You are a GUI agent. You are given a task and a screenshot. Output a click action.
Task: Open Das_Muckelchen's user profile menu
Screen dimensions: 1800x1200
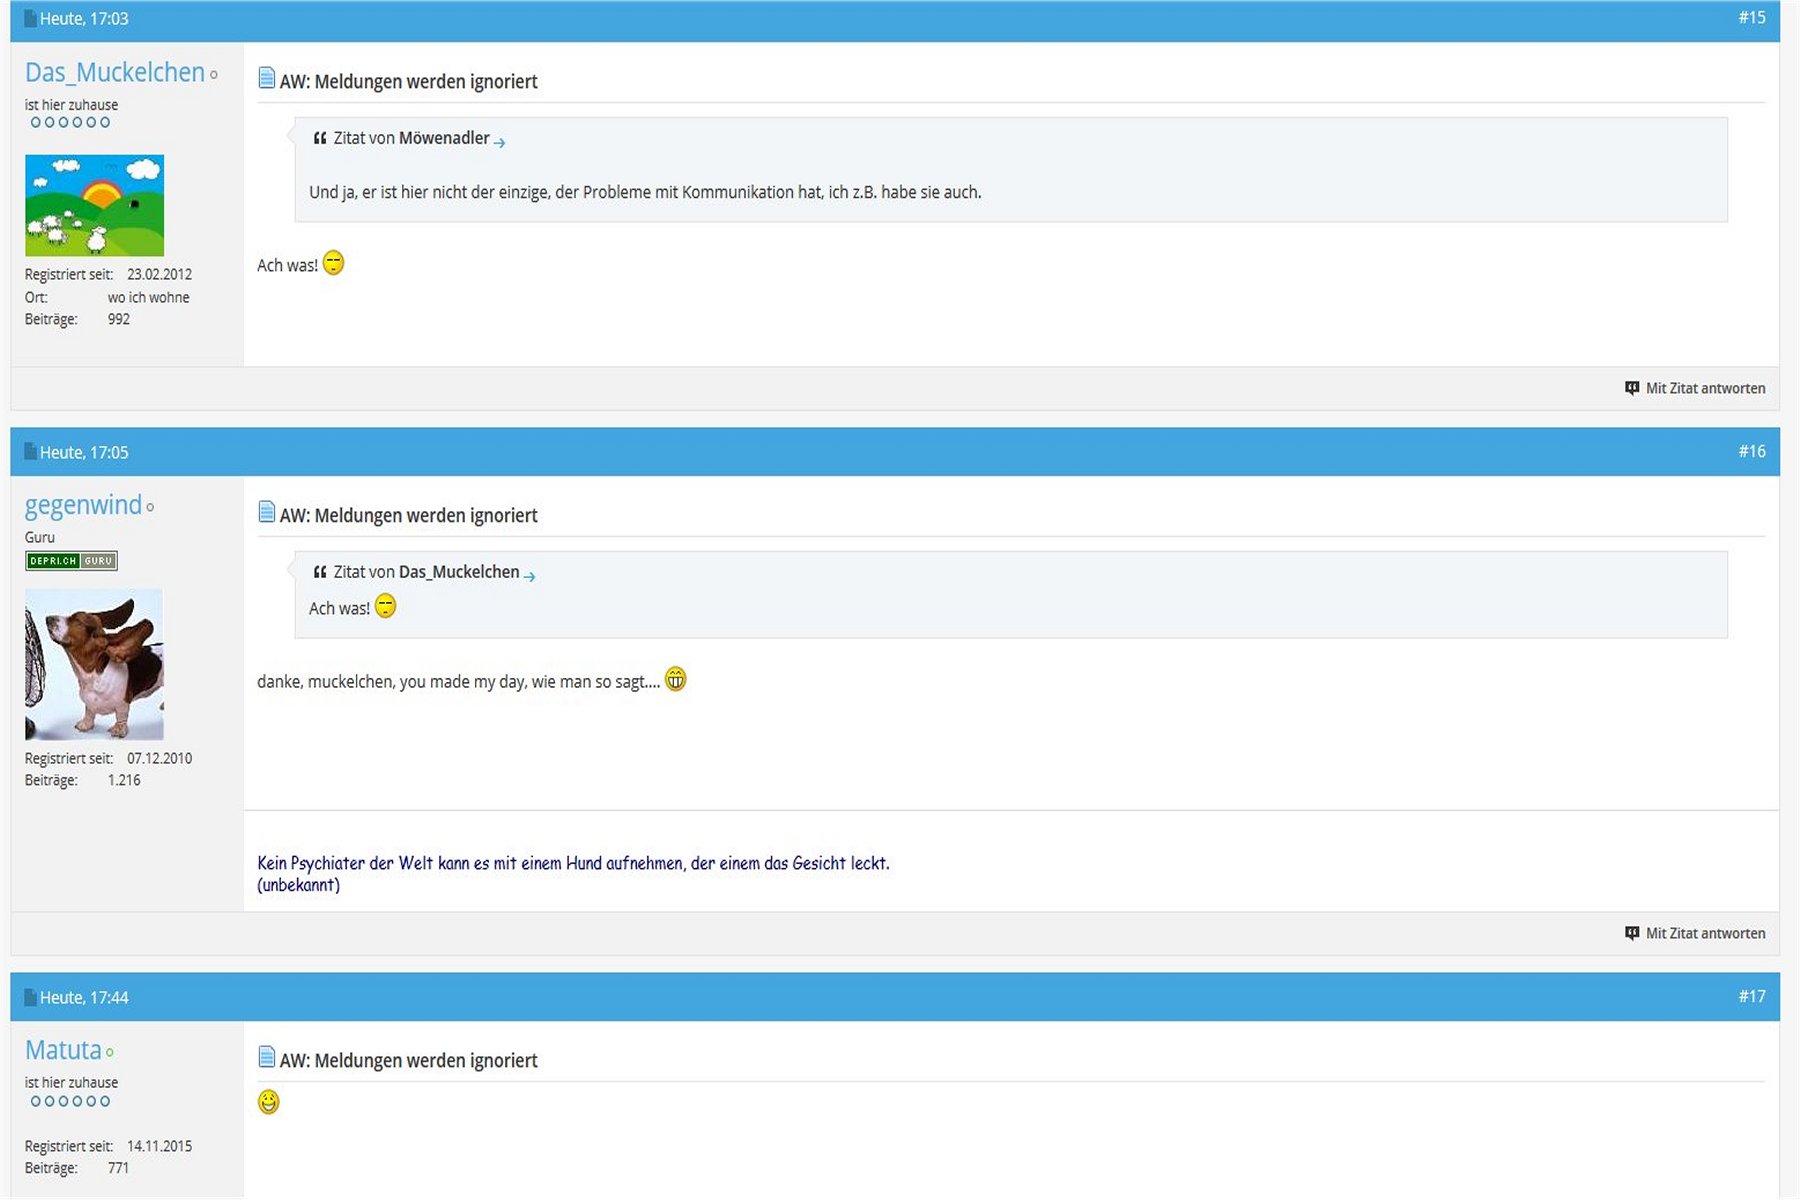[114, 73]
